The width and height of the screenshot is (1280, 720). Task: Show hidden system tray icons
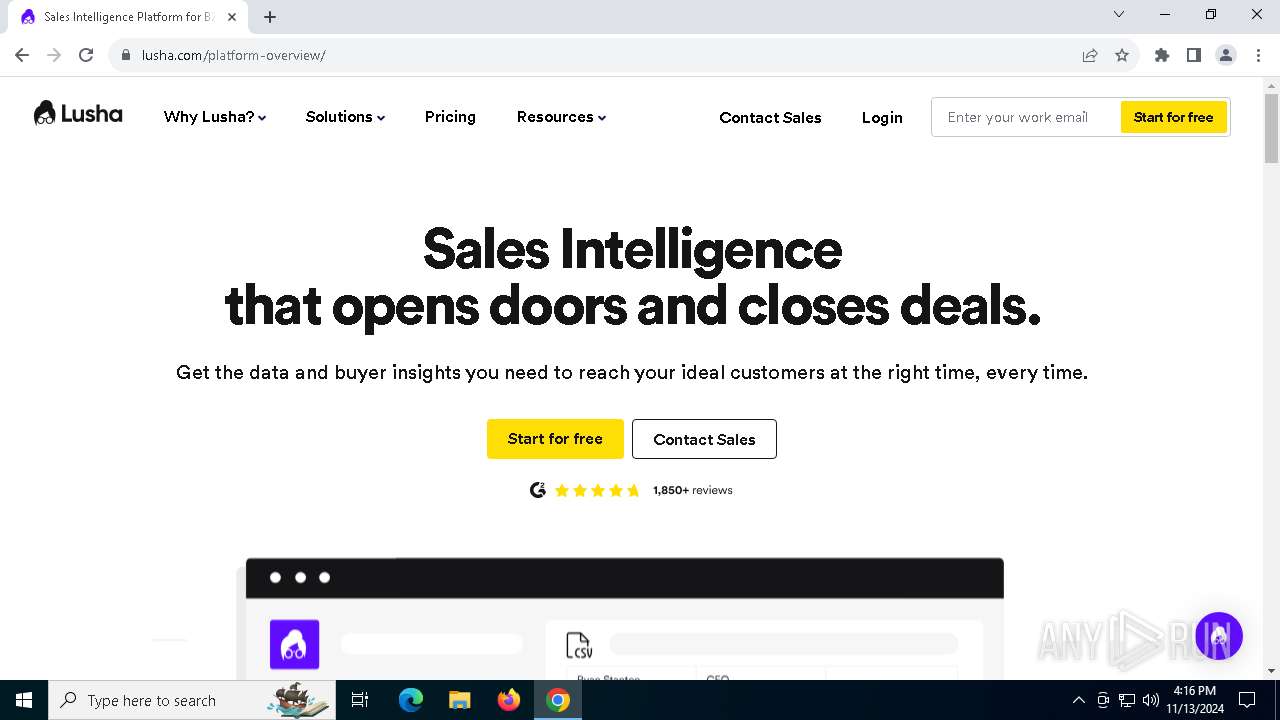[1078, 700]
